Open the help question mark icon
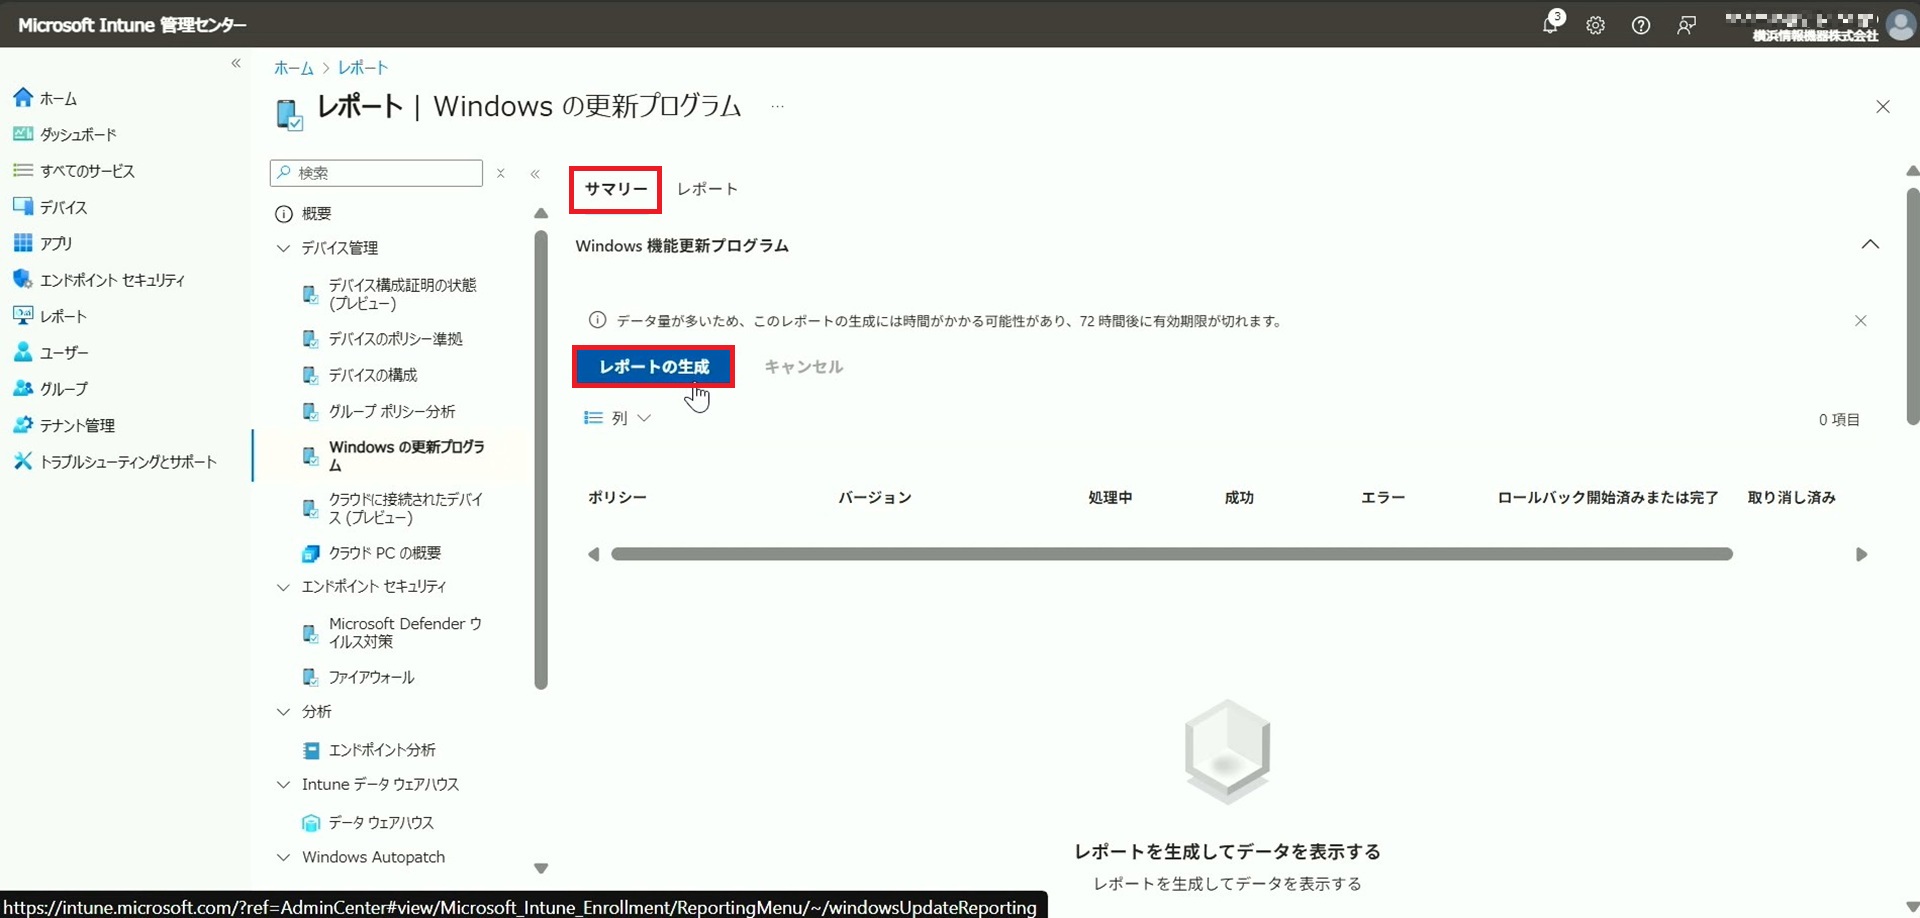1920x918 pixels. 1641,25
